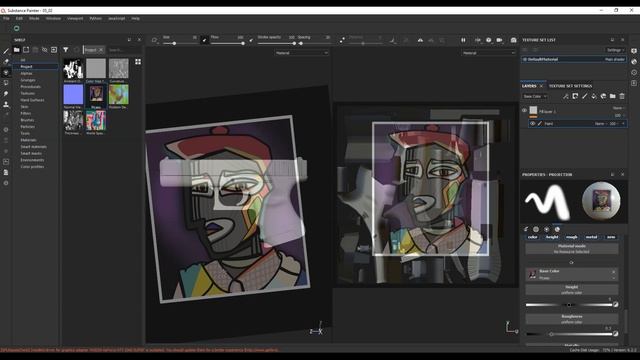Open the right viewport Material dropdown
The image size is (640, 360).
click(489, 53)
